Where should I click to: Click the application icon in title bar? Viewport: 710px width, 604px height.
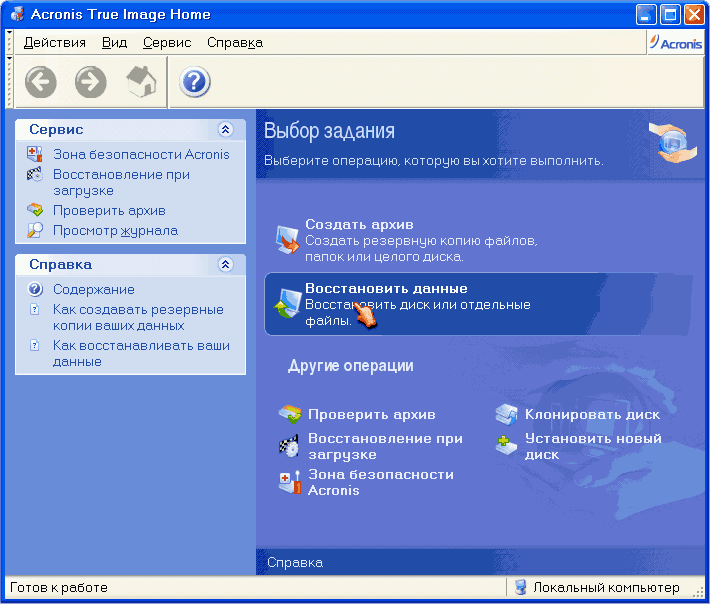point(17,14)
